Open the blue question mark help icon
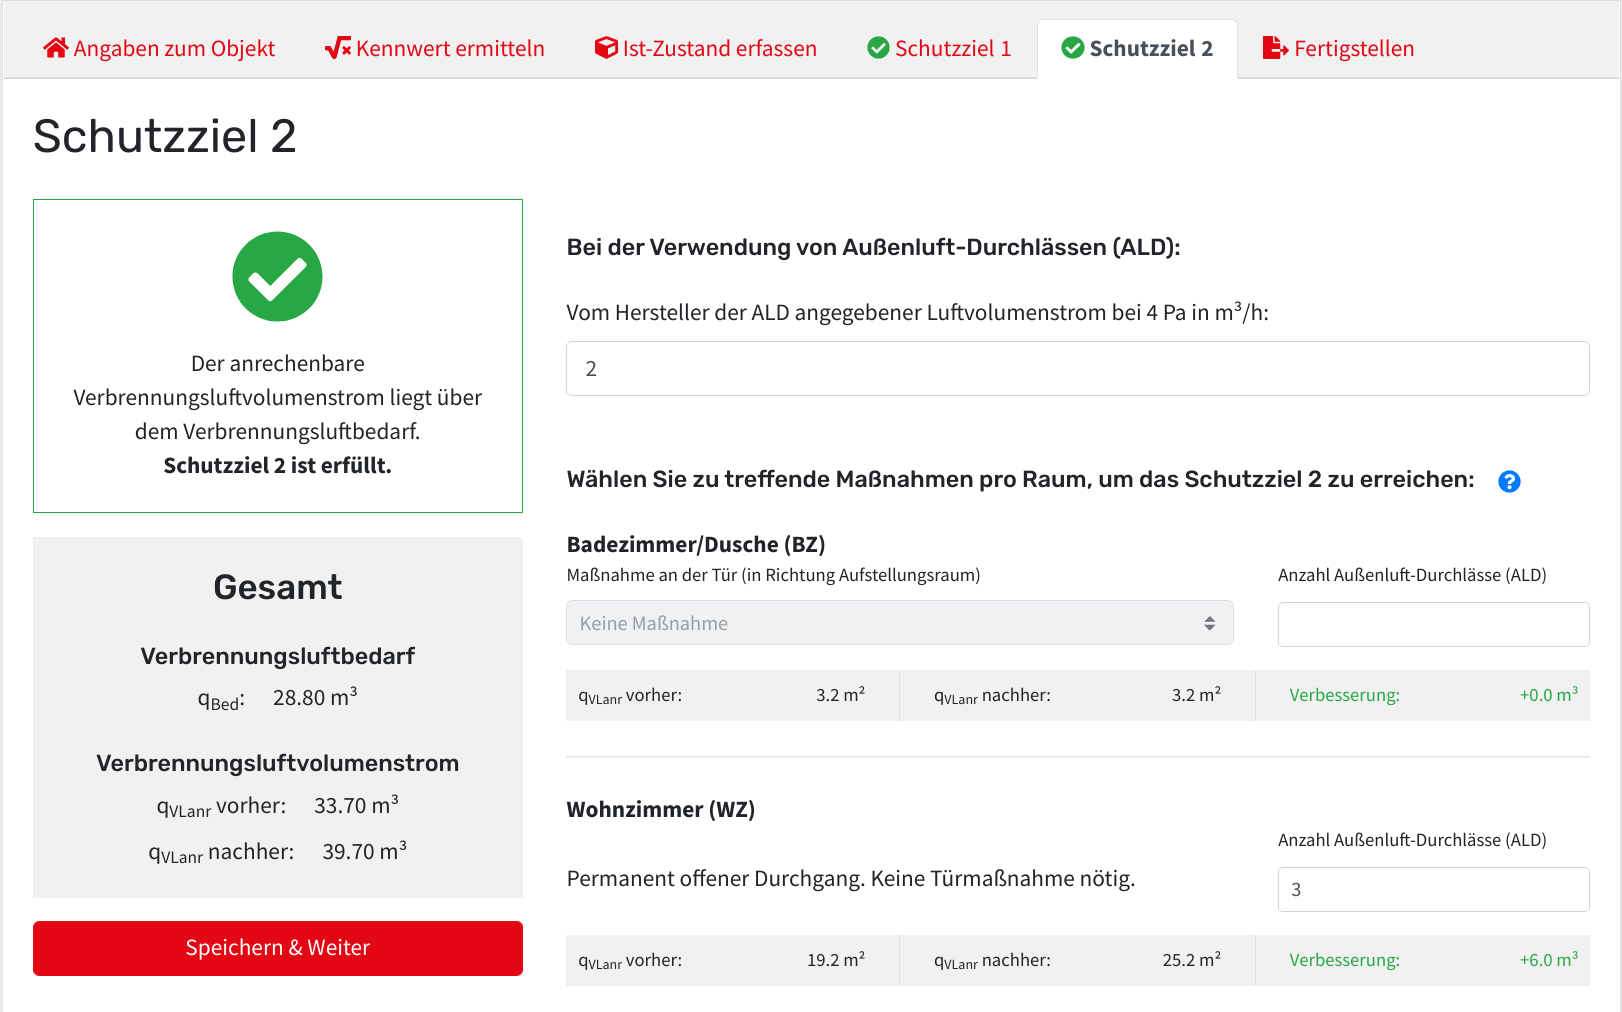This screenshot has height=1012, width=1622. point(1509,482)
